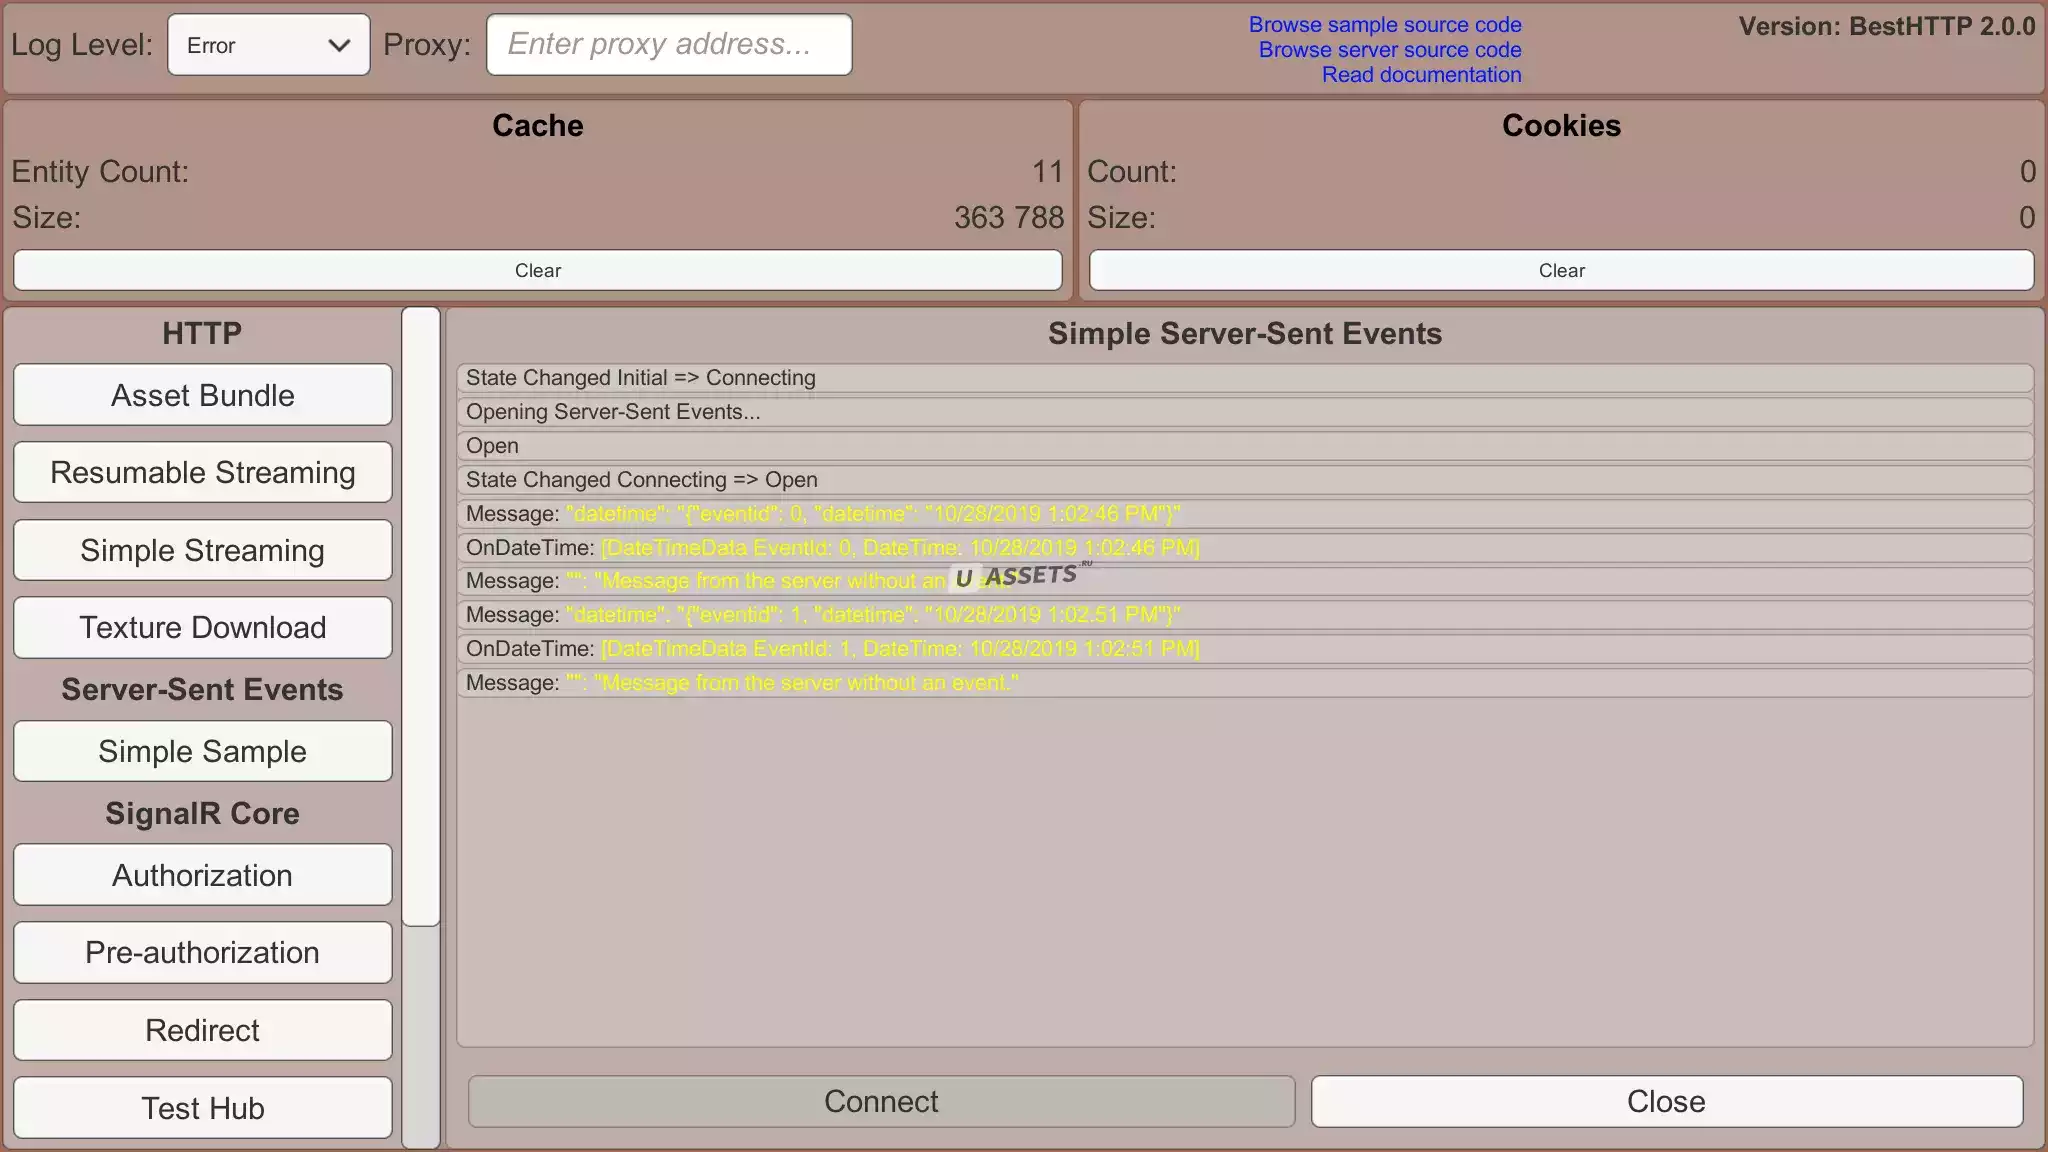The height and width of the screenshot is (1152, 2048).
Task: Select the Test Hub sample
Action: click(202, 1108)
